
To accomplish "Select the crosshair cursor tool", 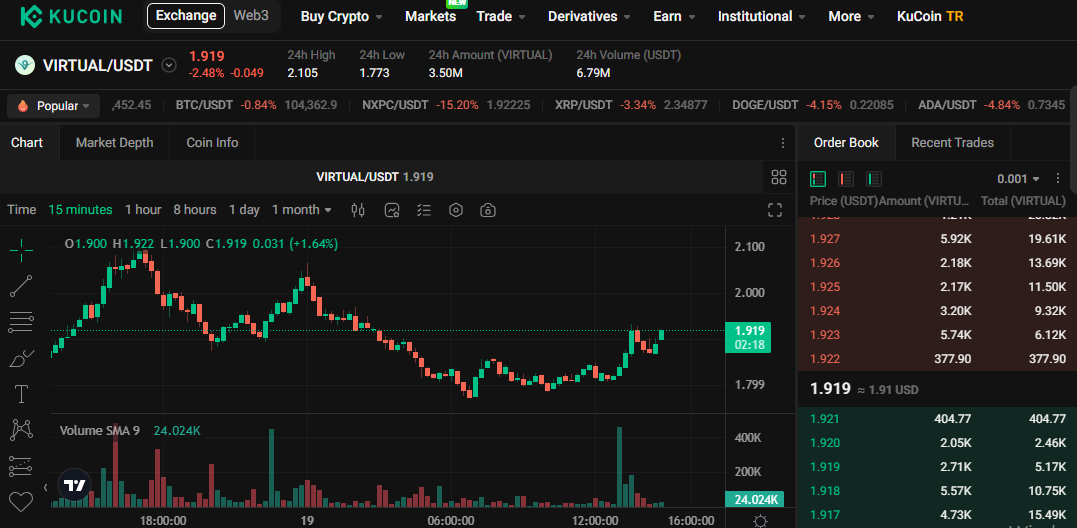I will 21,251.
